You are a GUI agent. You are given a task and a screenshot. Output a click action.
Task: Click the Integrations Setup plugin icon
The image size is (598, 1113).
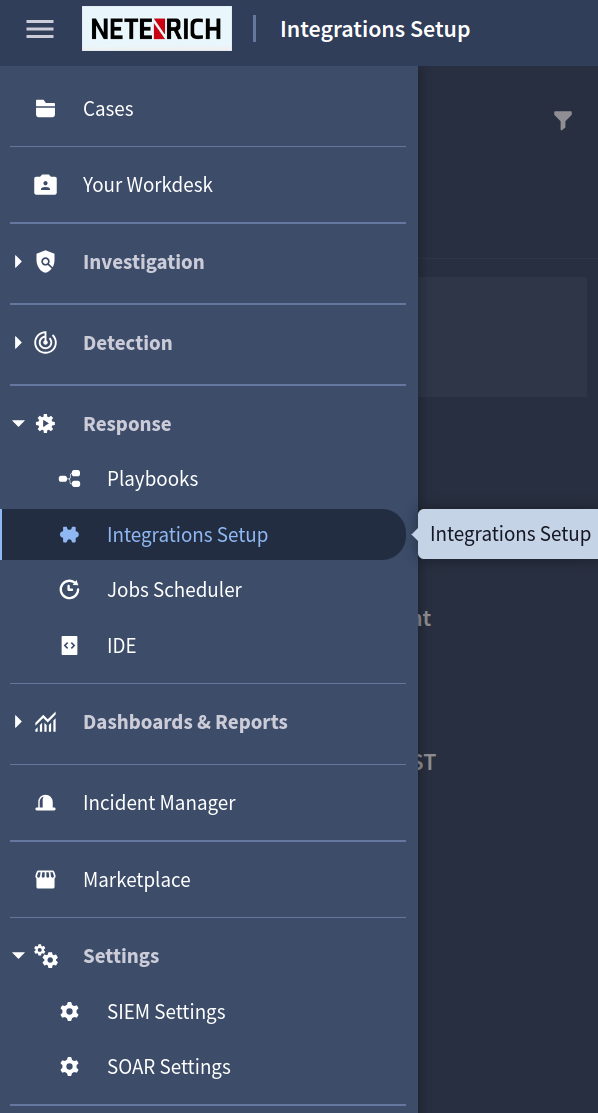point(69,534)
